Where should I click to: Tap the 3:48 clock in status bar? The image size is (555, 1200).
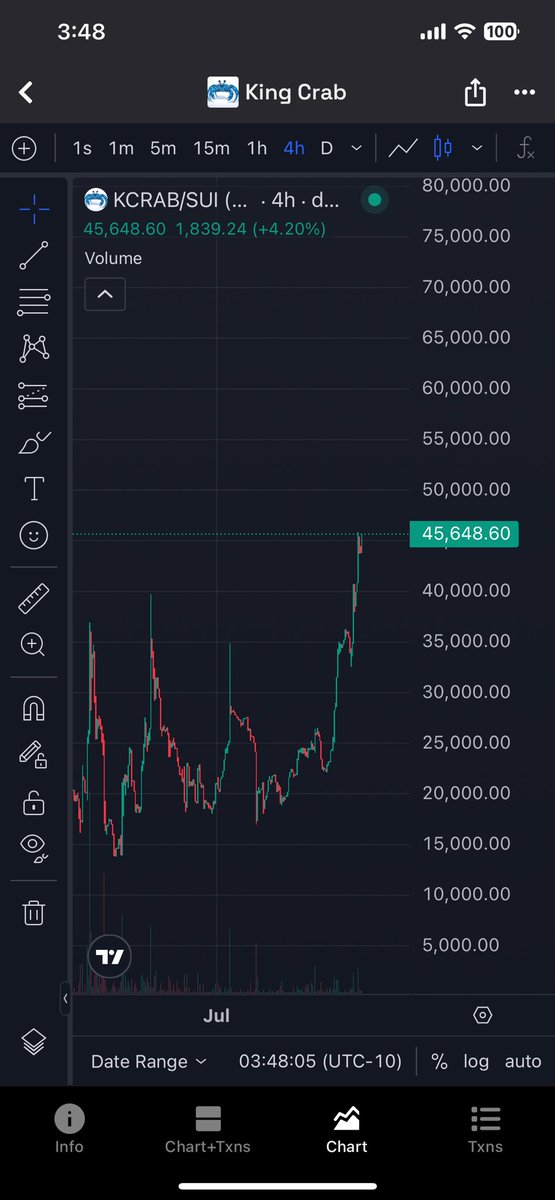click(82, 32)
